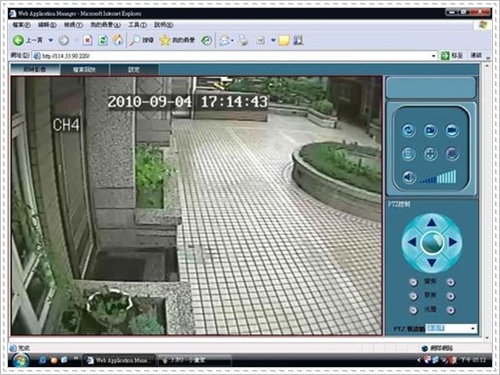Click the Forward arrow in IE toolbar
The width and height of the screenshot is (500, 375).
coord(64,40)
